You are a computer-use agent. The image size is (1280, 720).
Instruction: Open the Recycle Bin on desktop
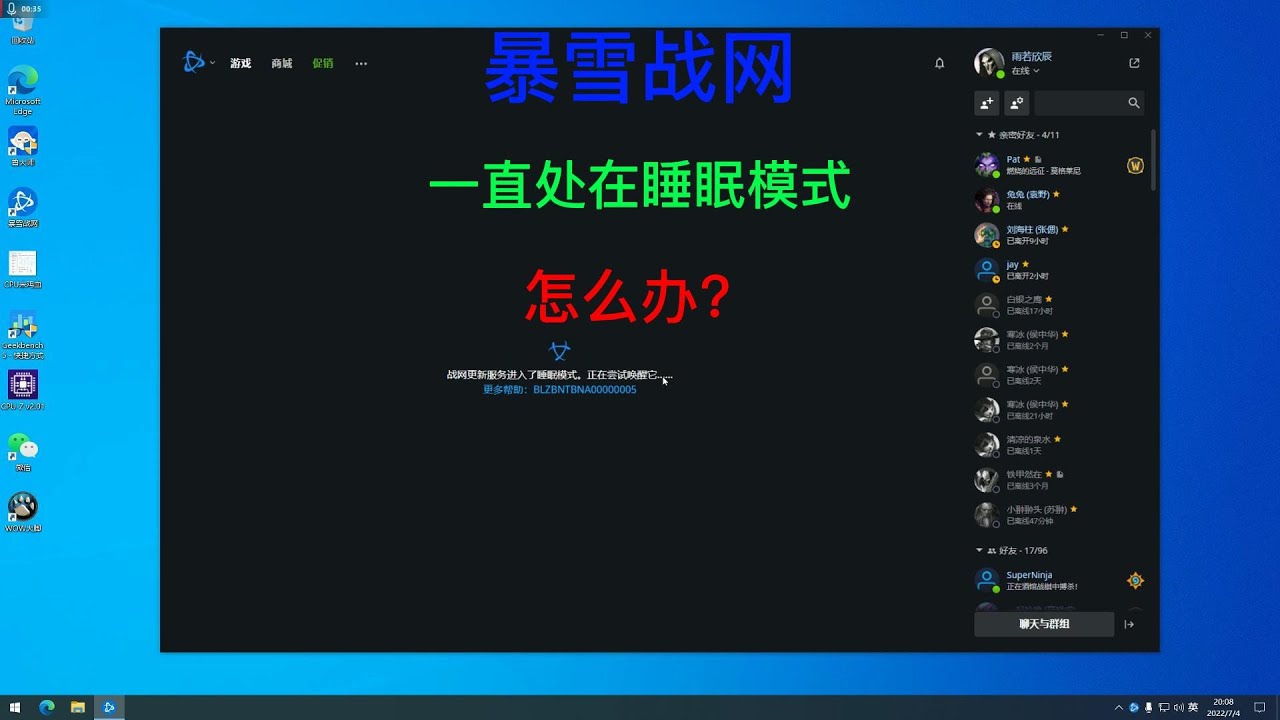coord(22,27)
